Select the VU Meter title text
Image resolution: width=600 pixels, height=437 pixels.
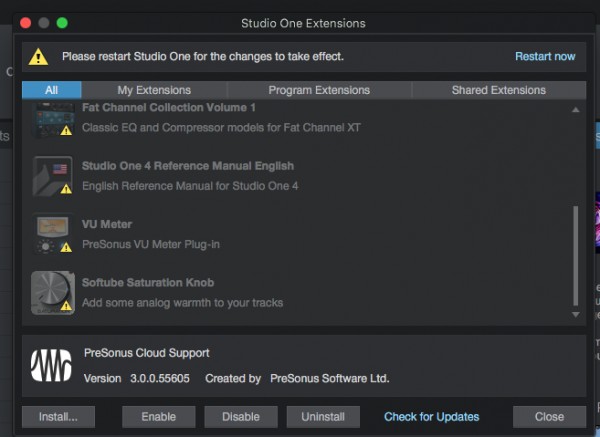107,224
